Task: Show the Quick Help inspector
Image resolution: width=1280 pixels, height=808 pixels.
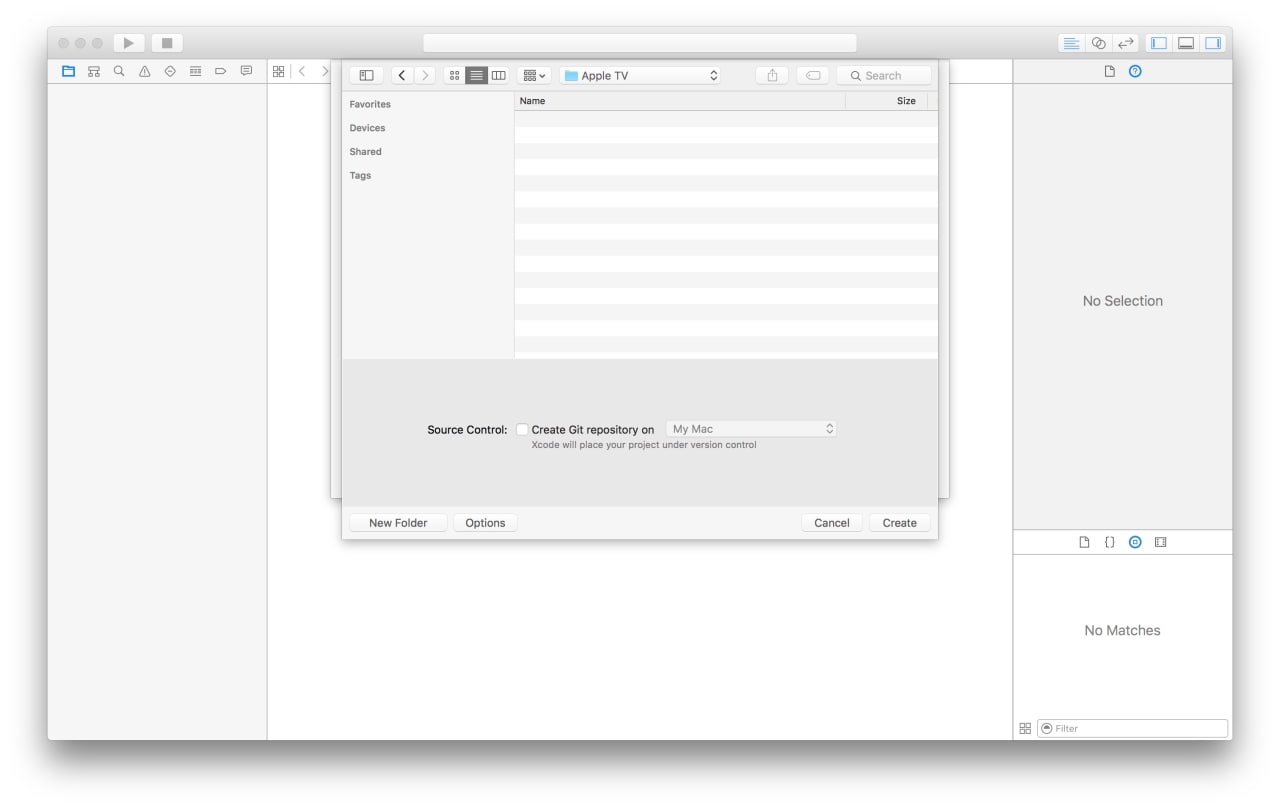Action: coord(1135,71)
